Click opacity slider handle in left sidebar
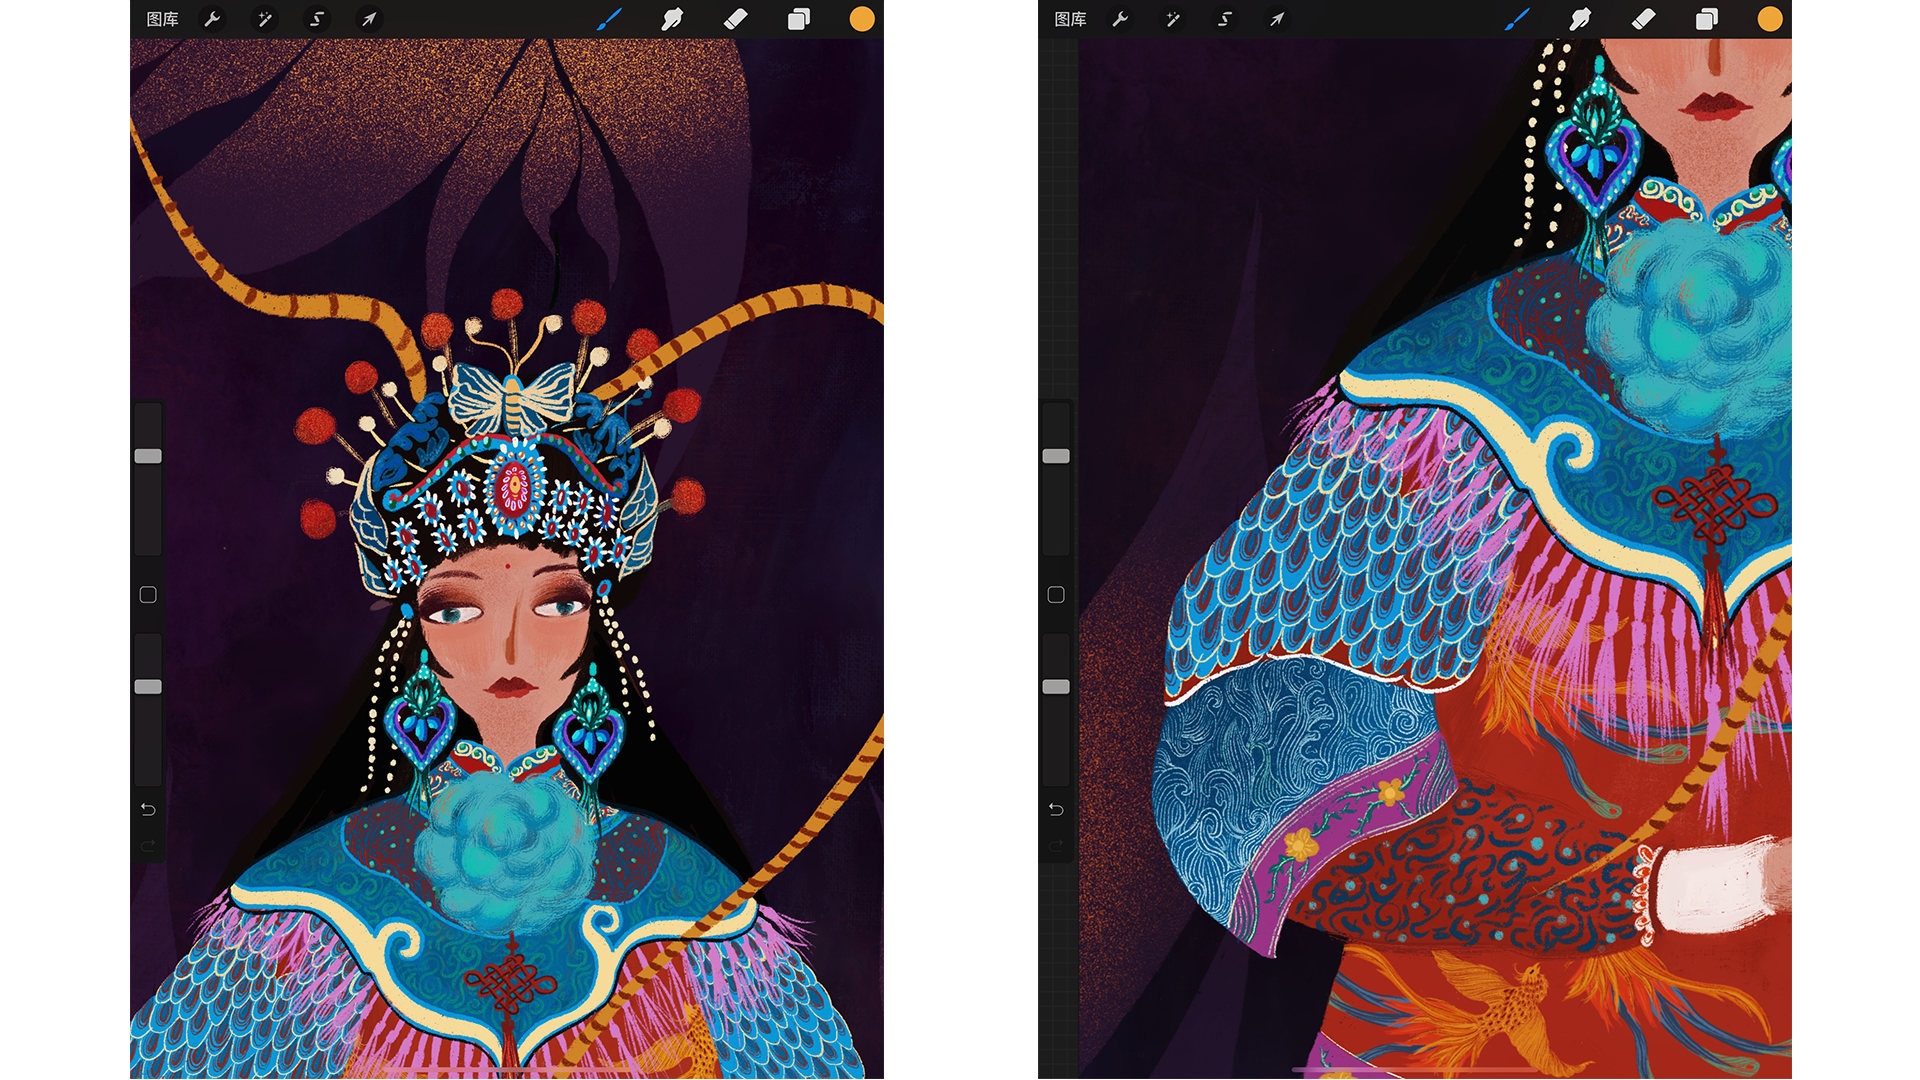Viewport: 1920px width, 1080px height. [148, 687]
